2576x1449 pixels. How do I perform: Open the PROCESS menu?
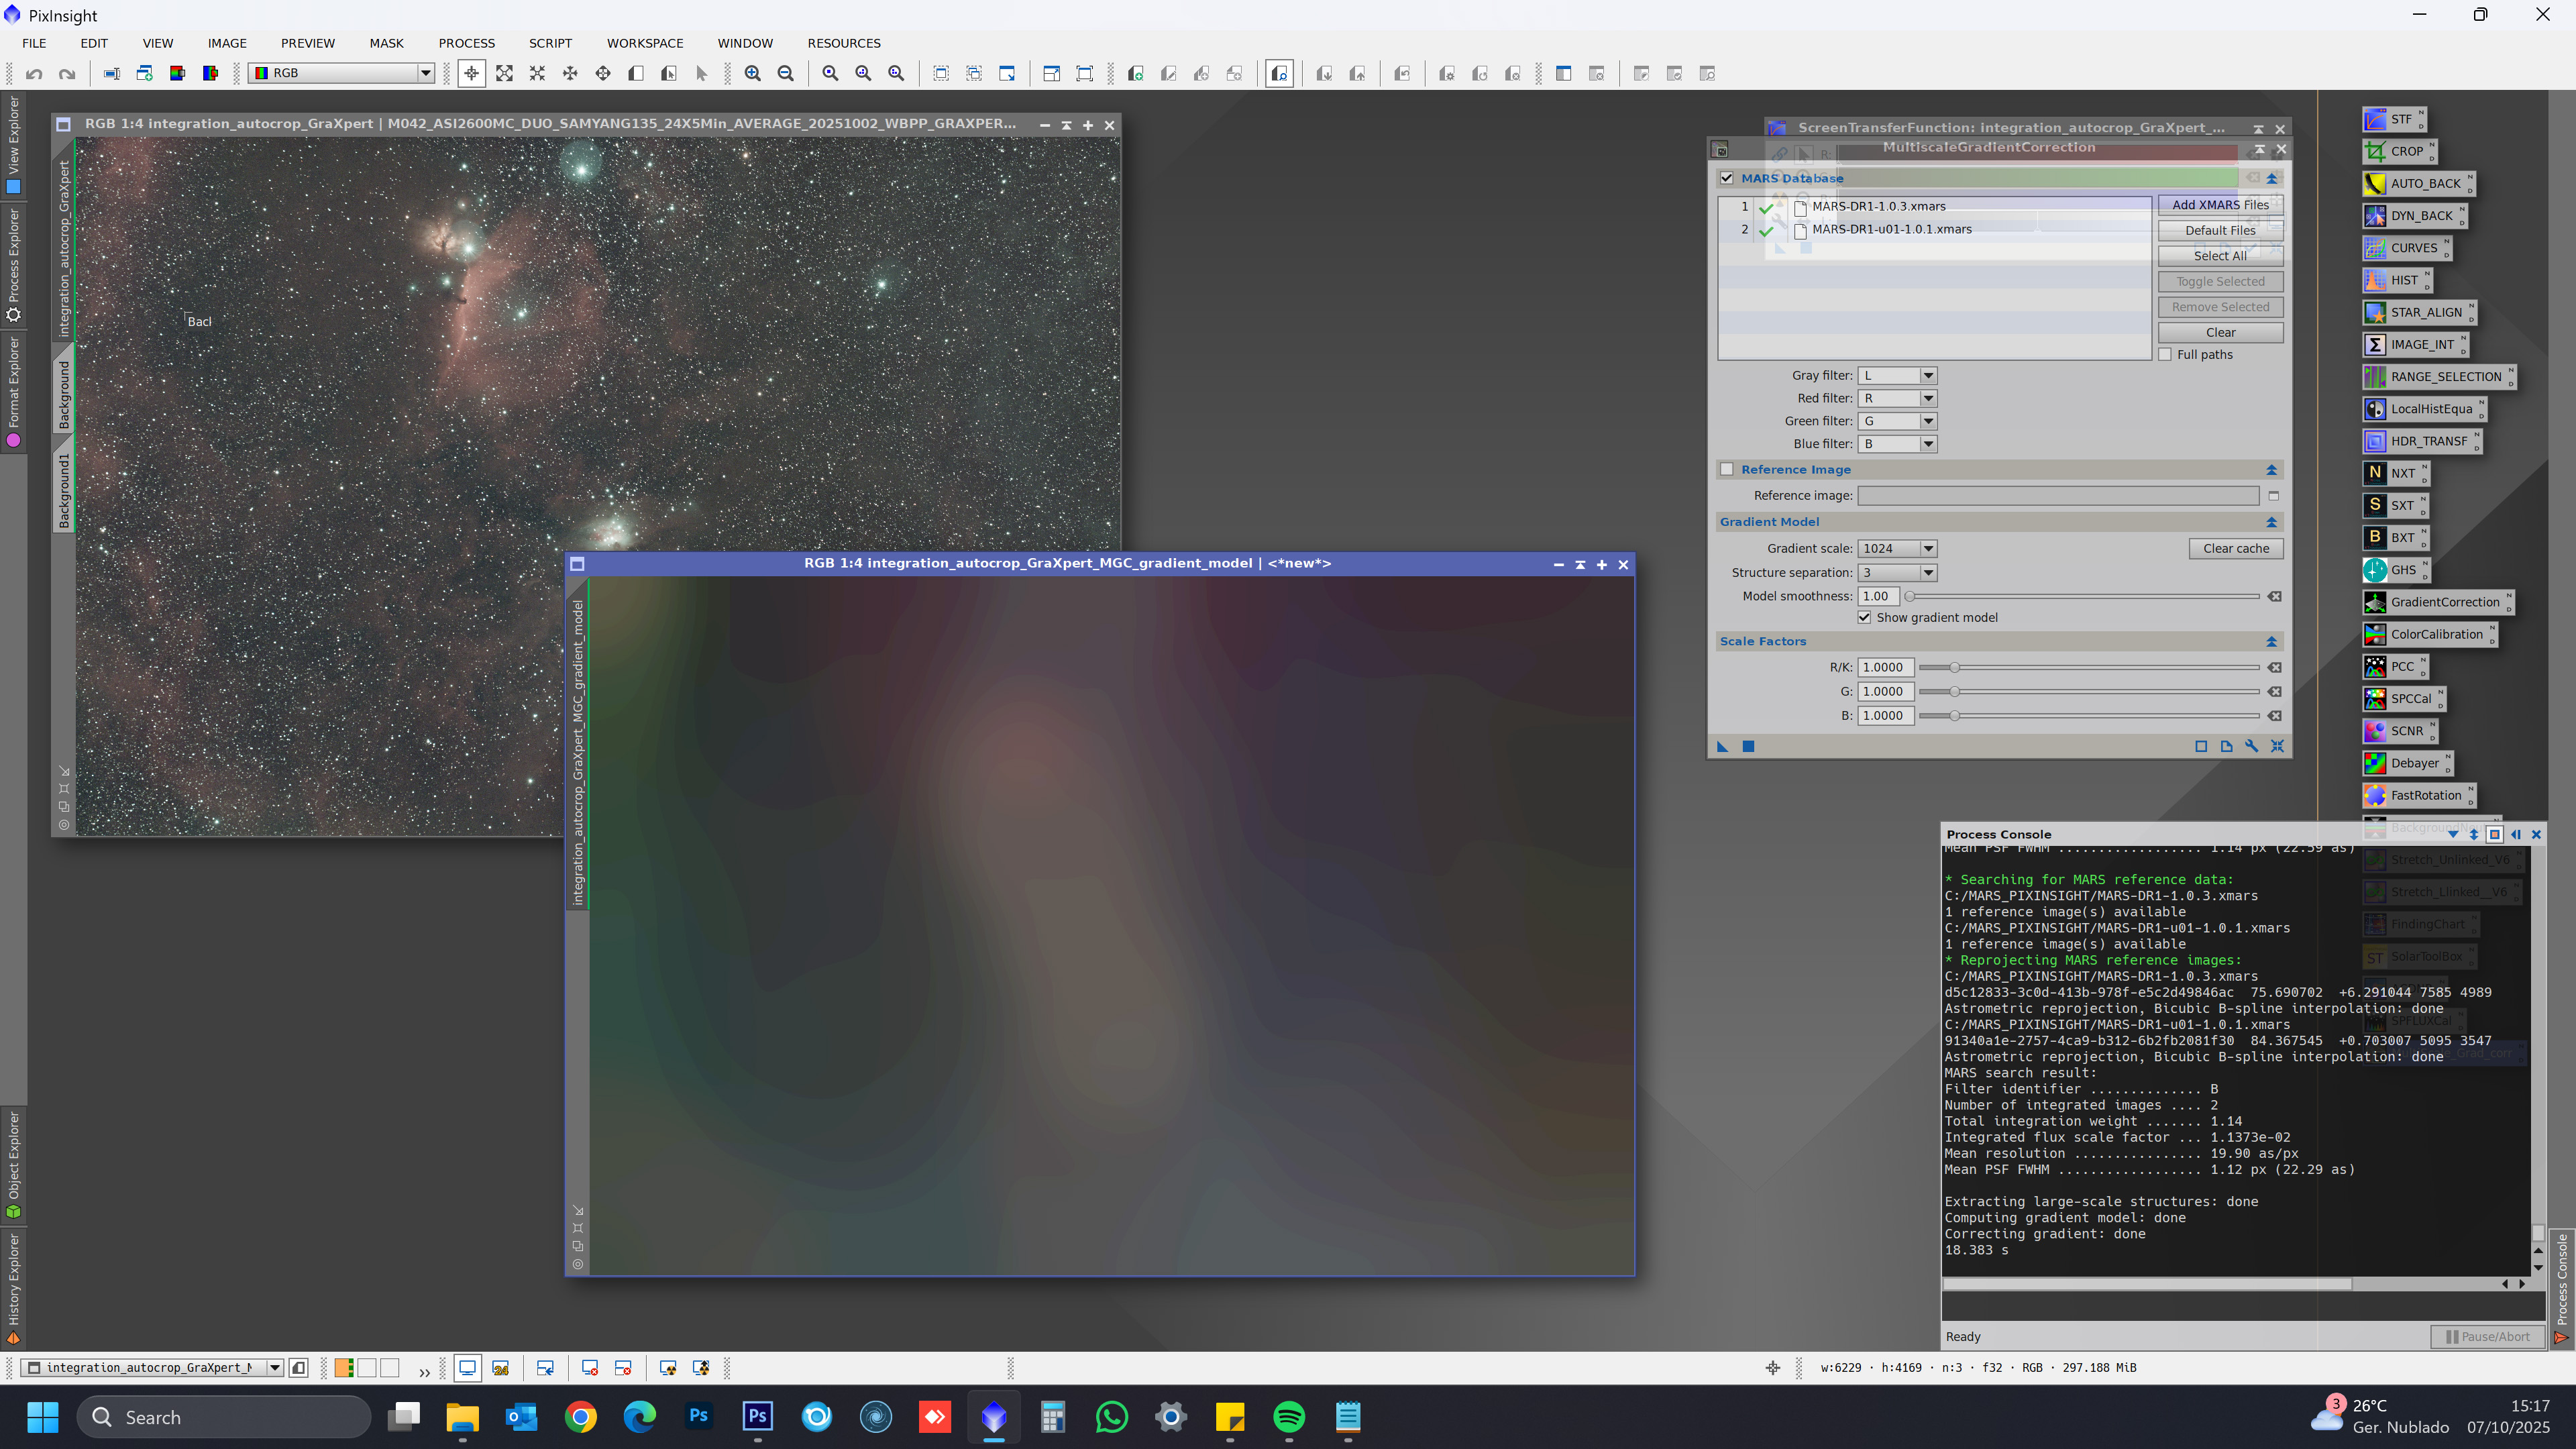(x=466, y=43)
